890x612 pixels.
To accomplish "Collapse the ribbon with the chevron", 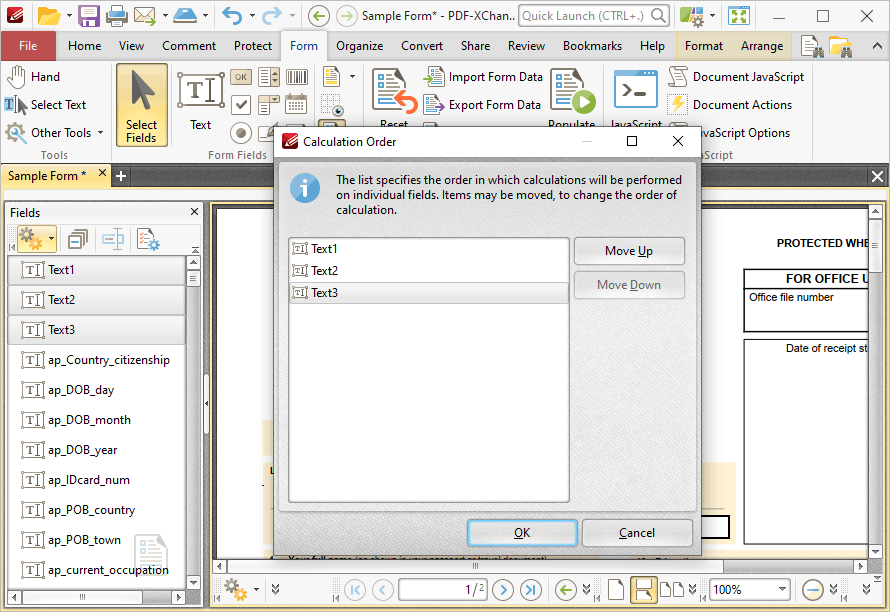I will (x=878, y=46).
